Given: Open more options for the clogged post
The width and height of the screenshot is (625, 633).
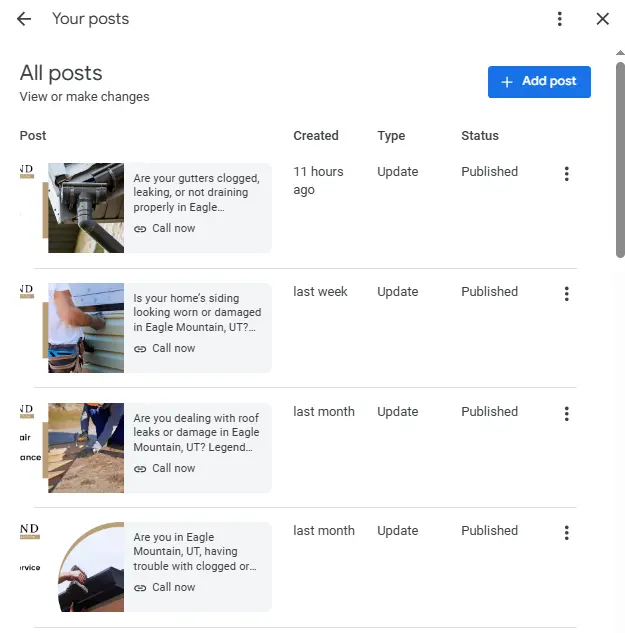Looking at the screenshot, I should pos(566,533).
